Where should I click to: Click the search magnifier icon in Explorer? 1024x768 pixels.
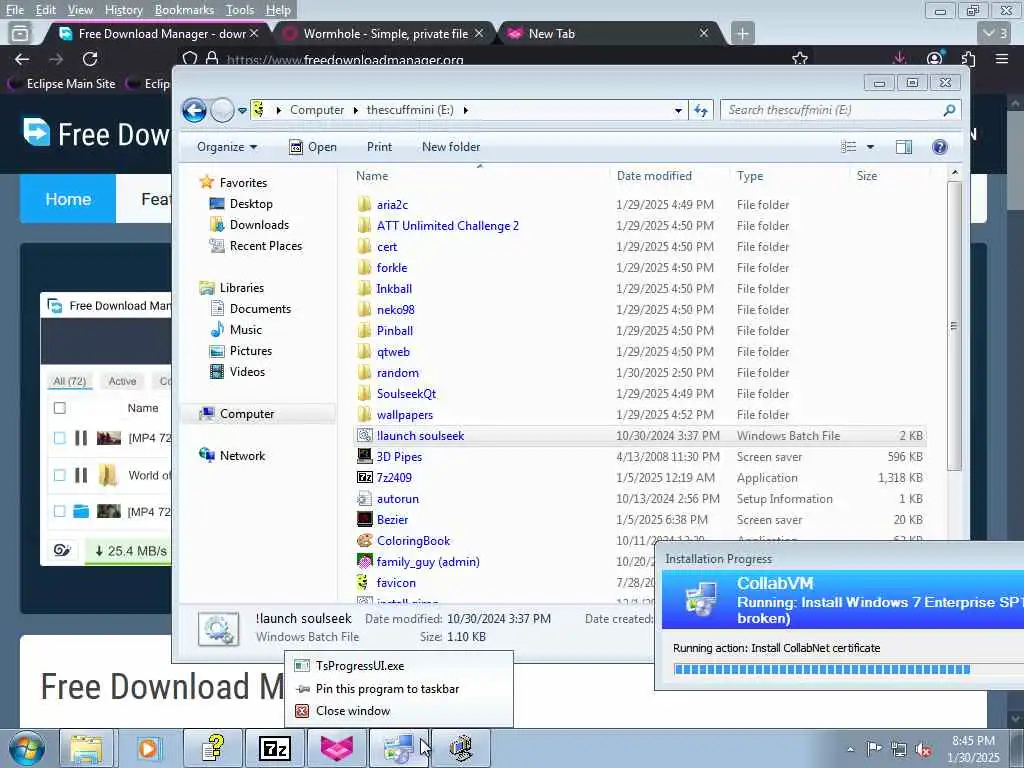[x=949, y=110]
